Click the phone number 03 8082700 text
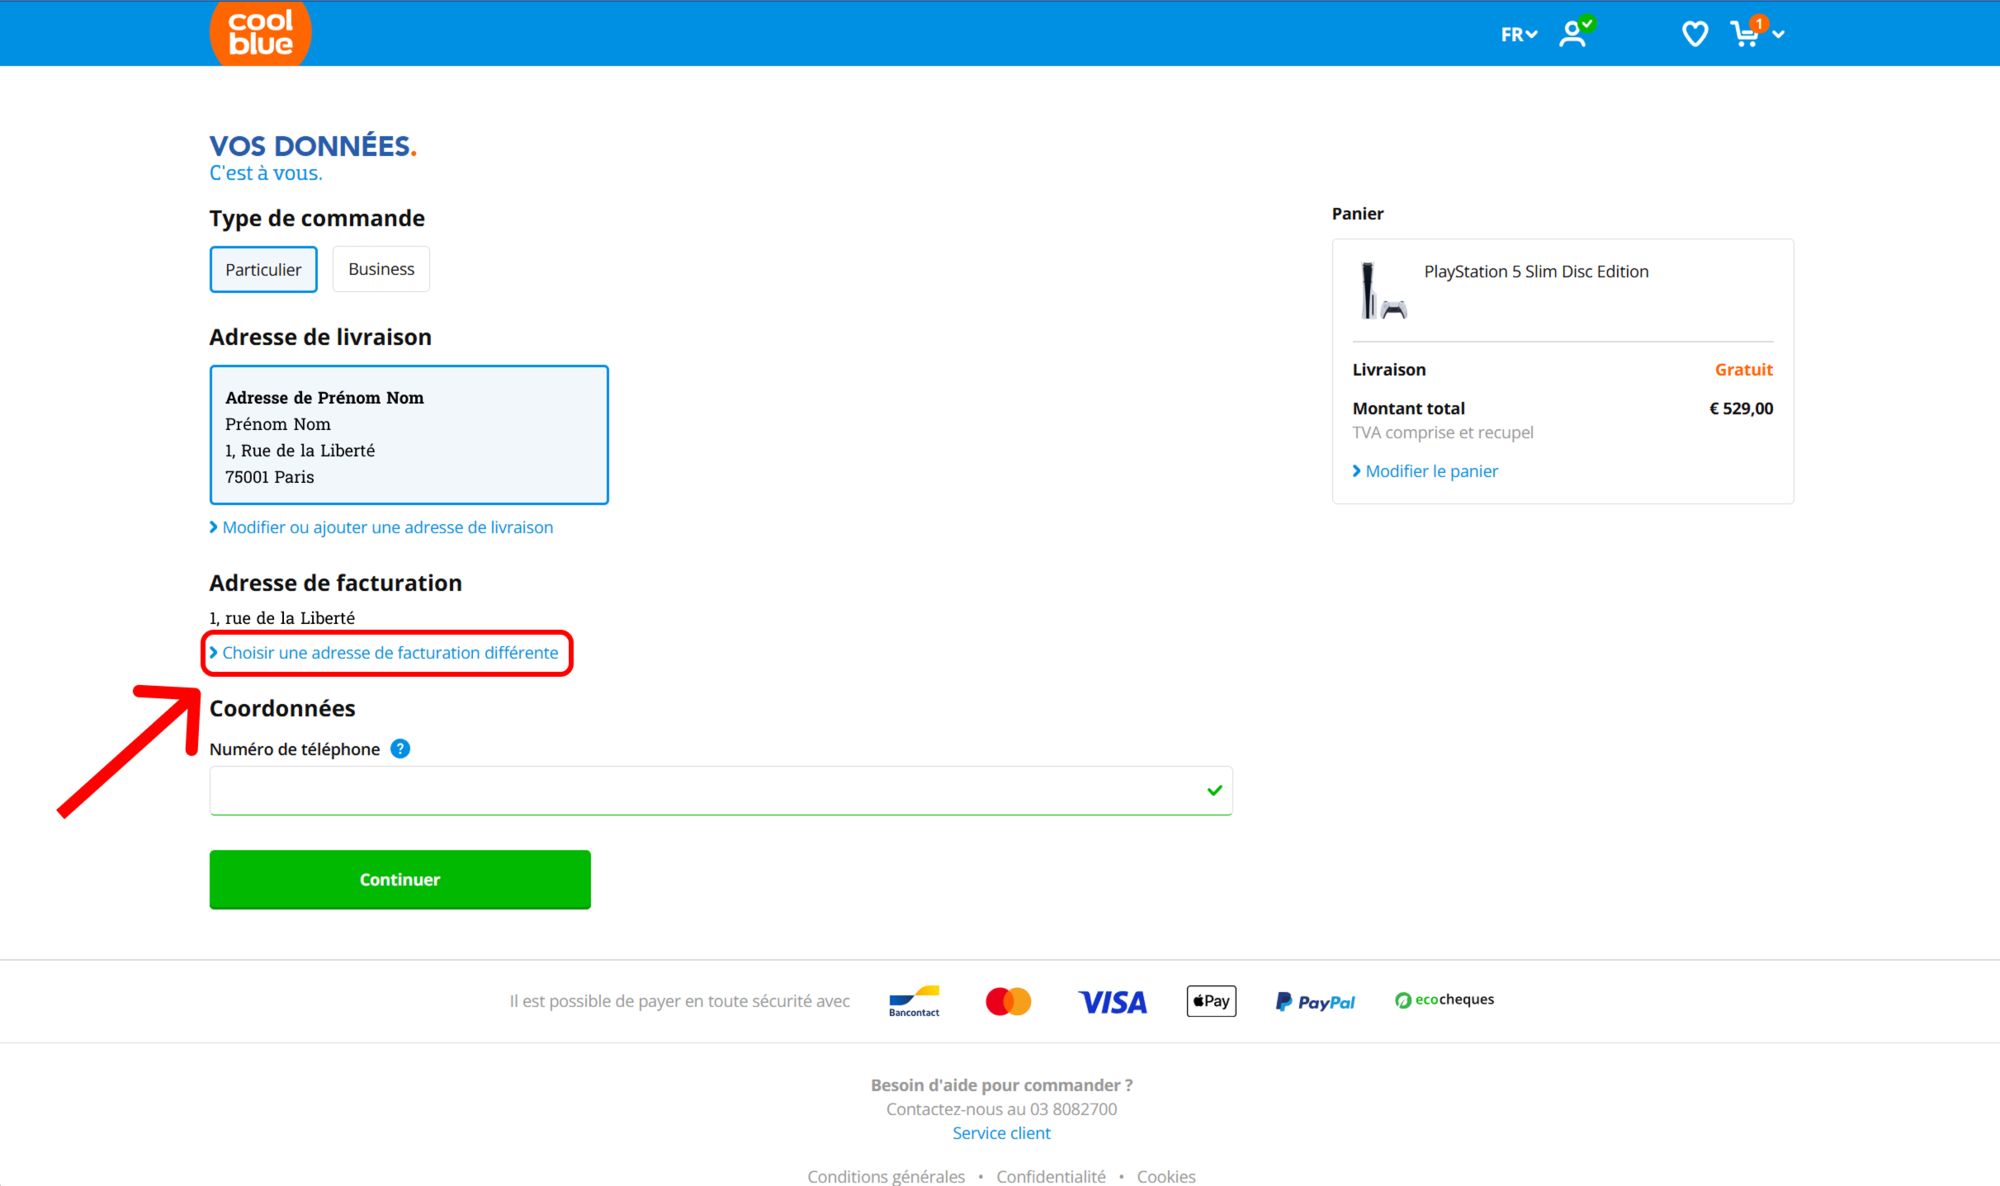The height and width of the screenshot is (1186, 2000). tap(1073, 1109)
